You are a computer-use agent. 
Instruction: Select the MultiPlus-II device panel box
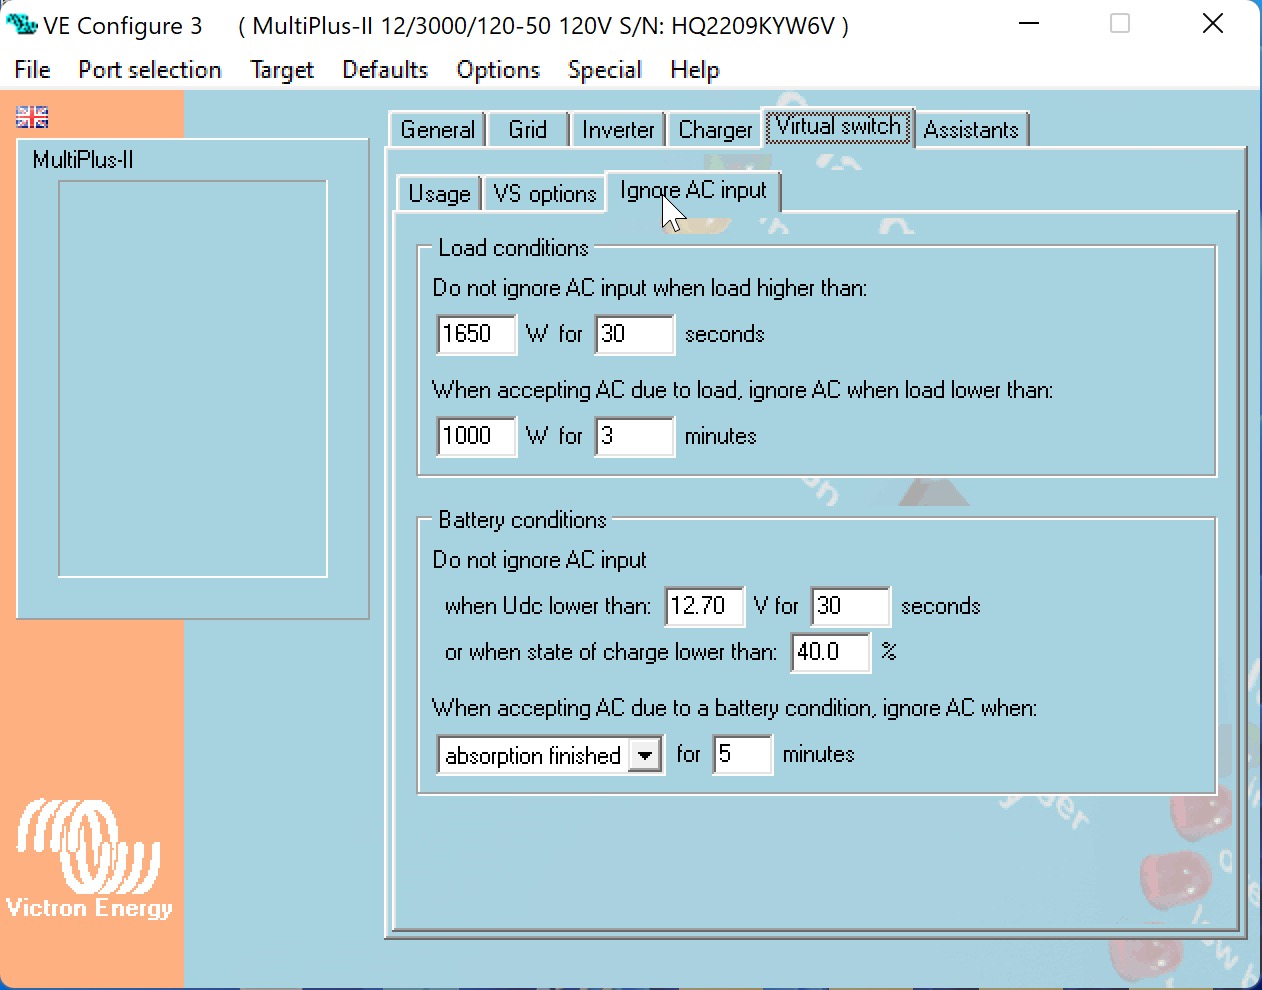click(193, 379)
